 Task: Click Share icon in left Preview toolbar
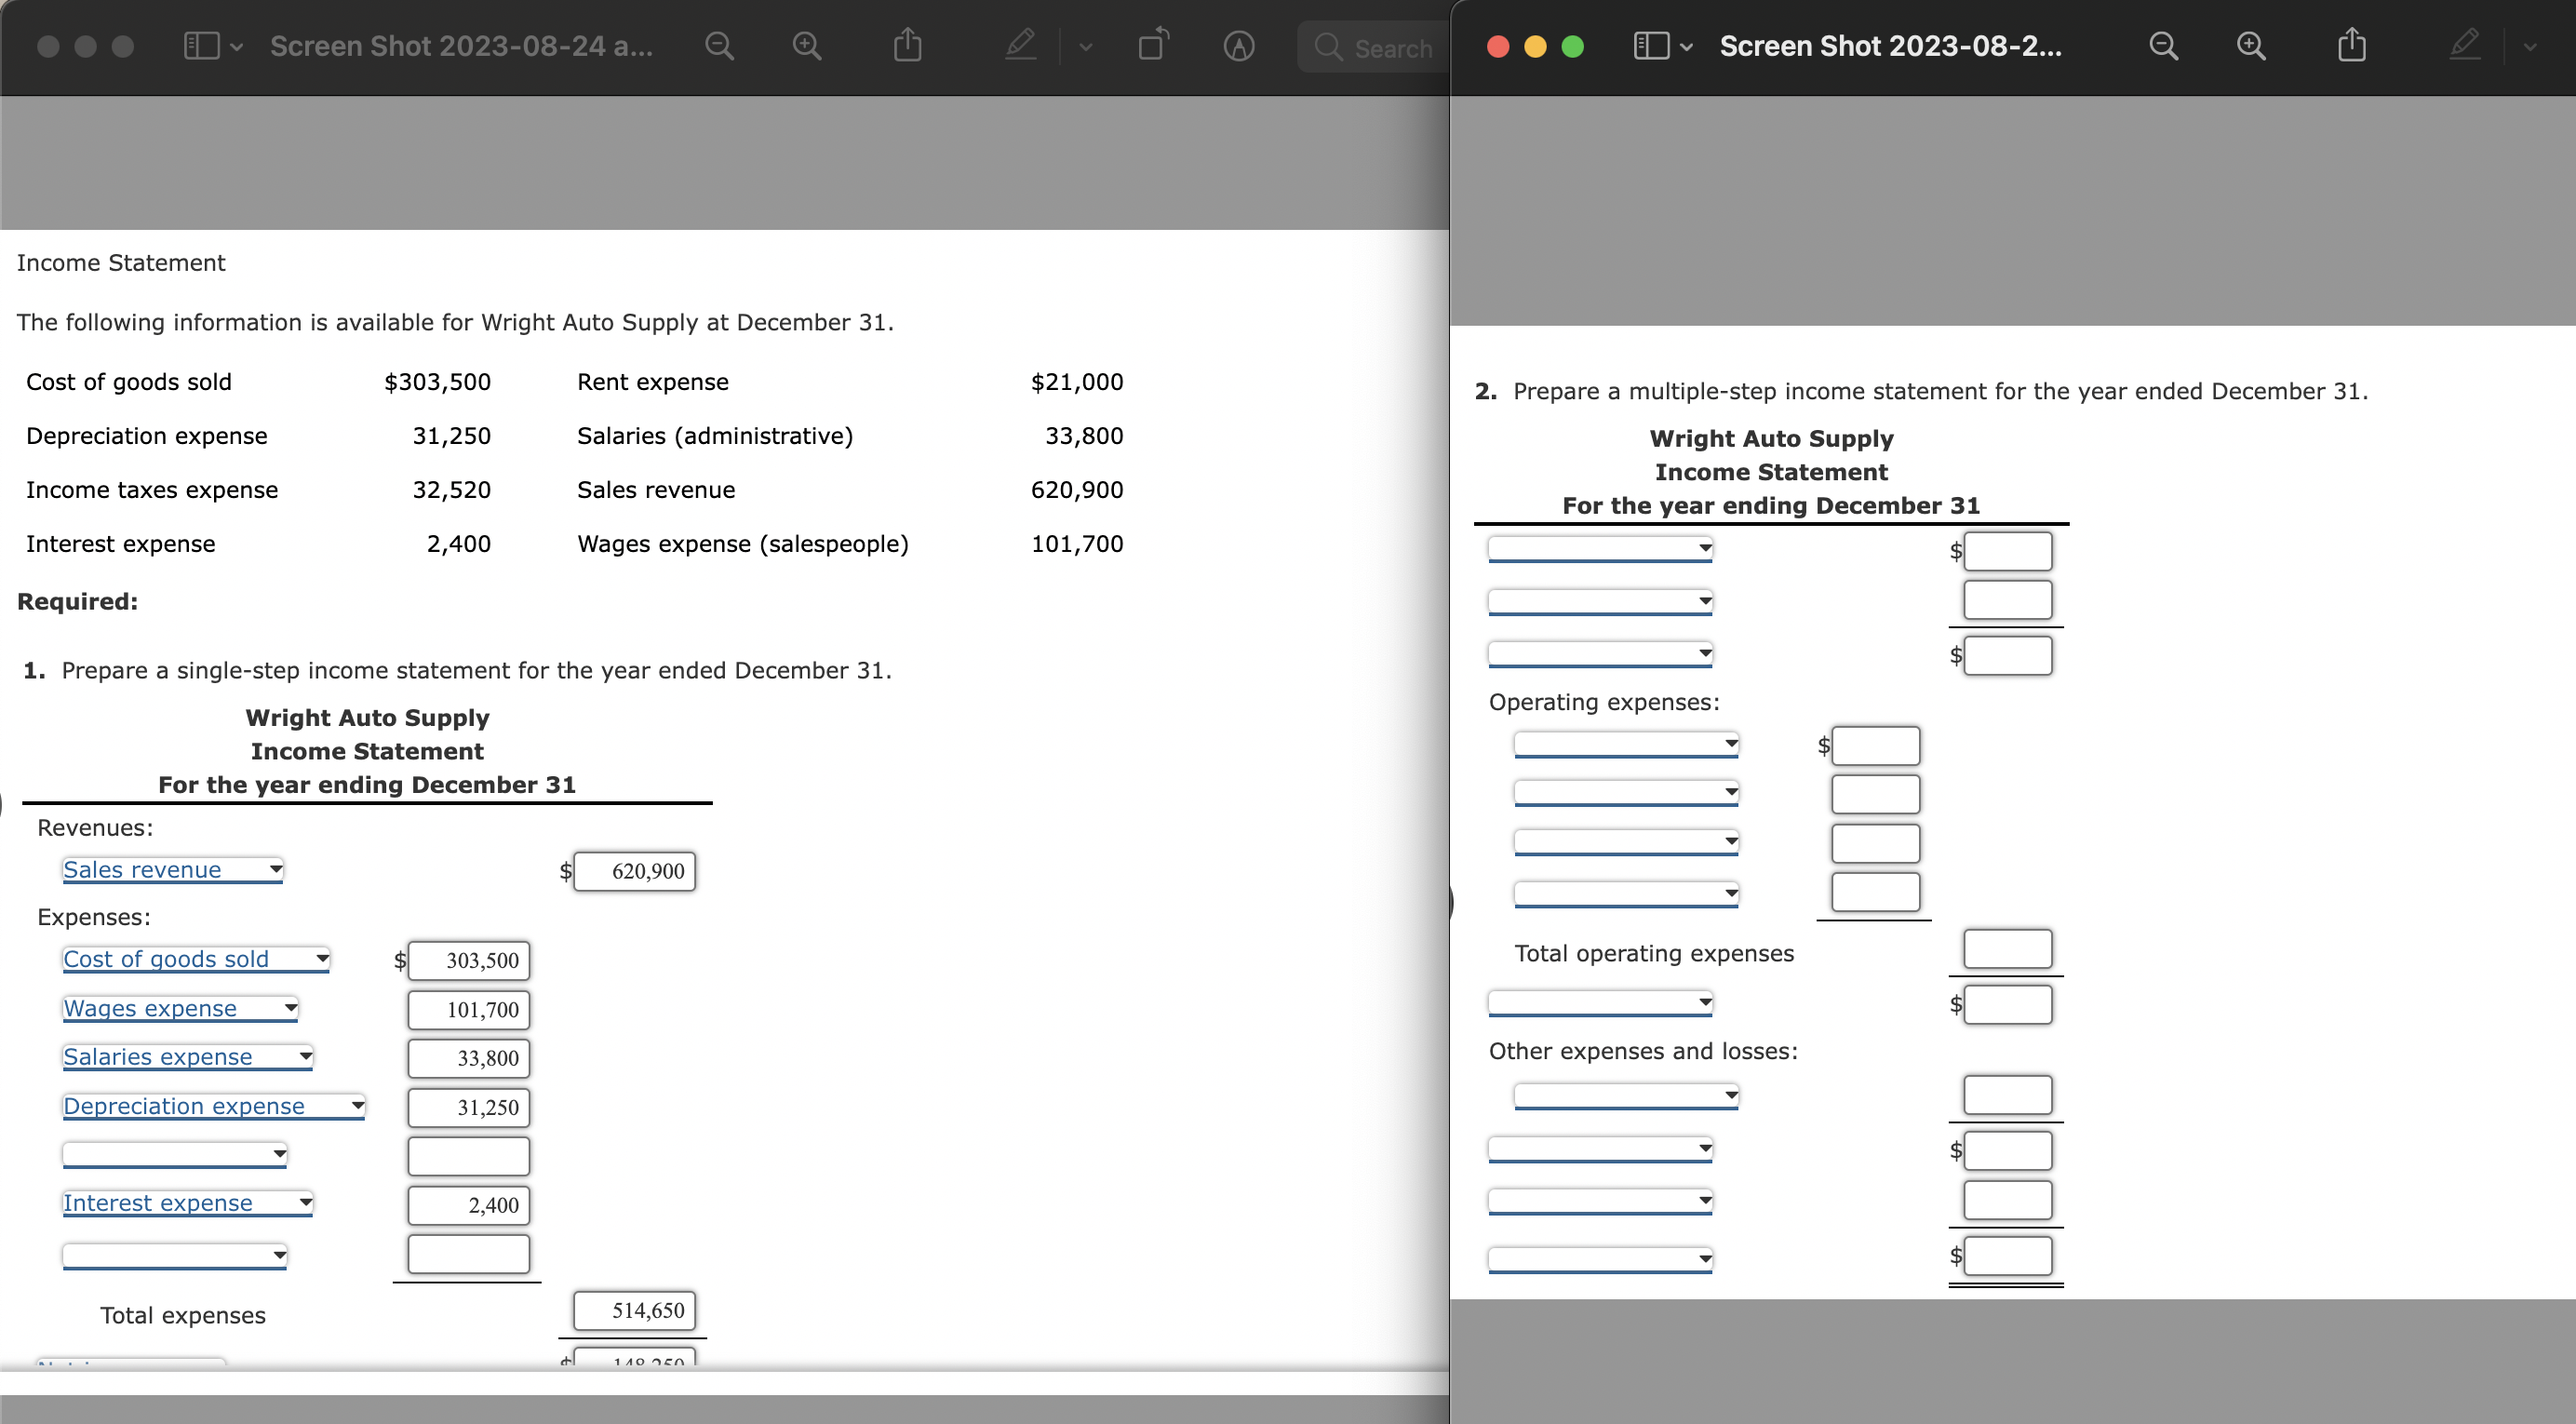point(907,46)
